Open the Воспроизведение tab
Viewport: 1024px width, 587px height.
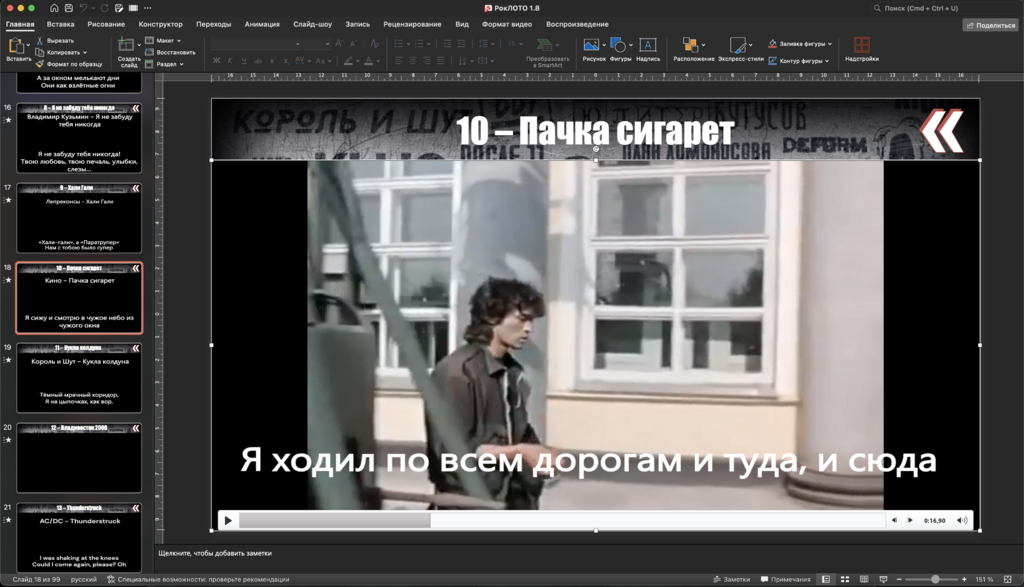pyautogui.click(x=577, y=24)
